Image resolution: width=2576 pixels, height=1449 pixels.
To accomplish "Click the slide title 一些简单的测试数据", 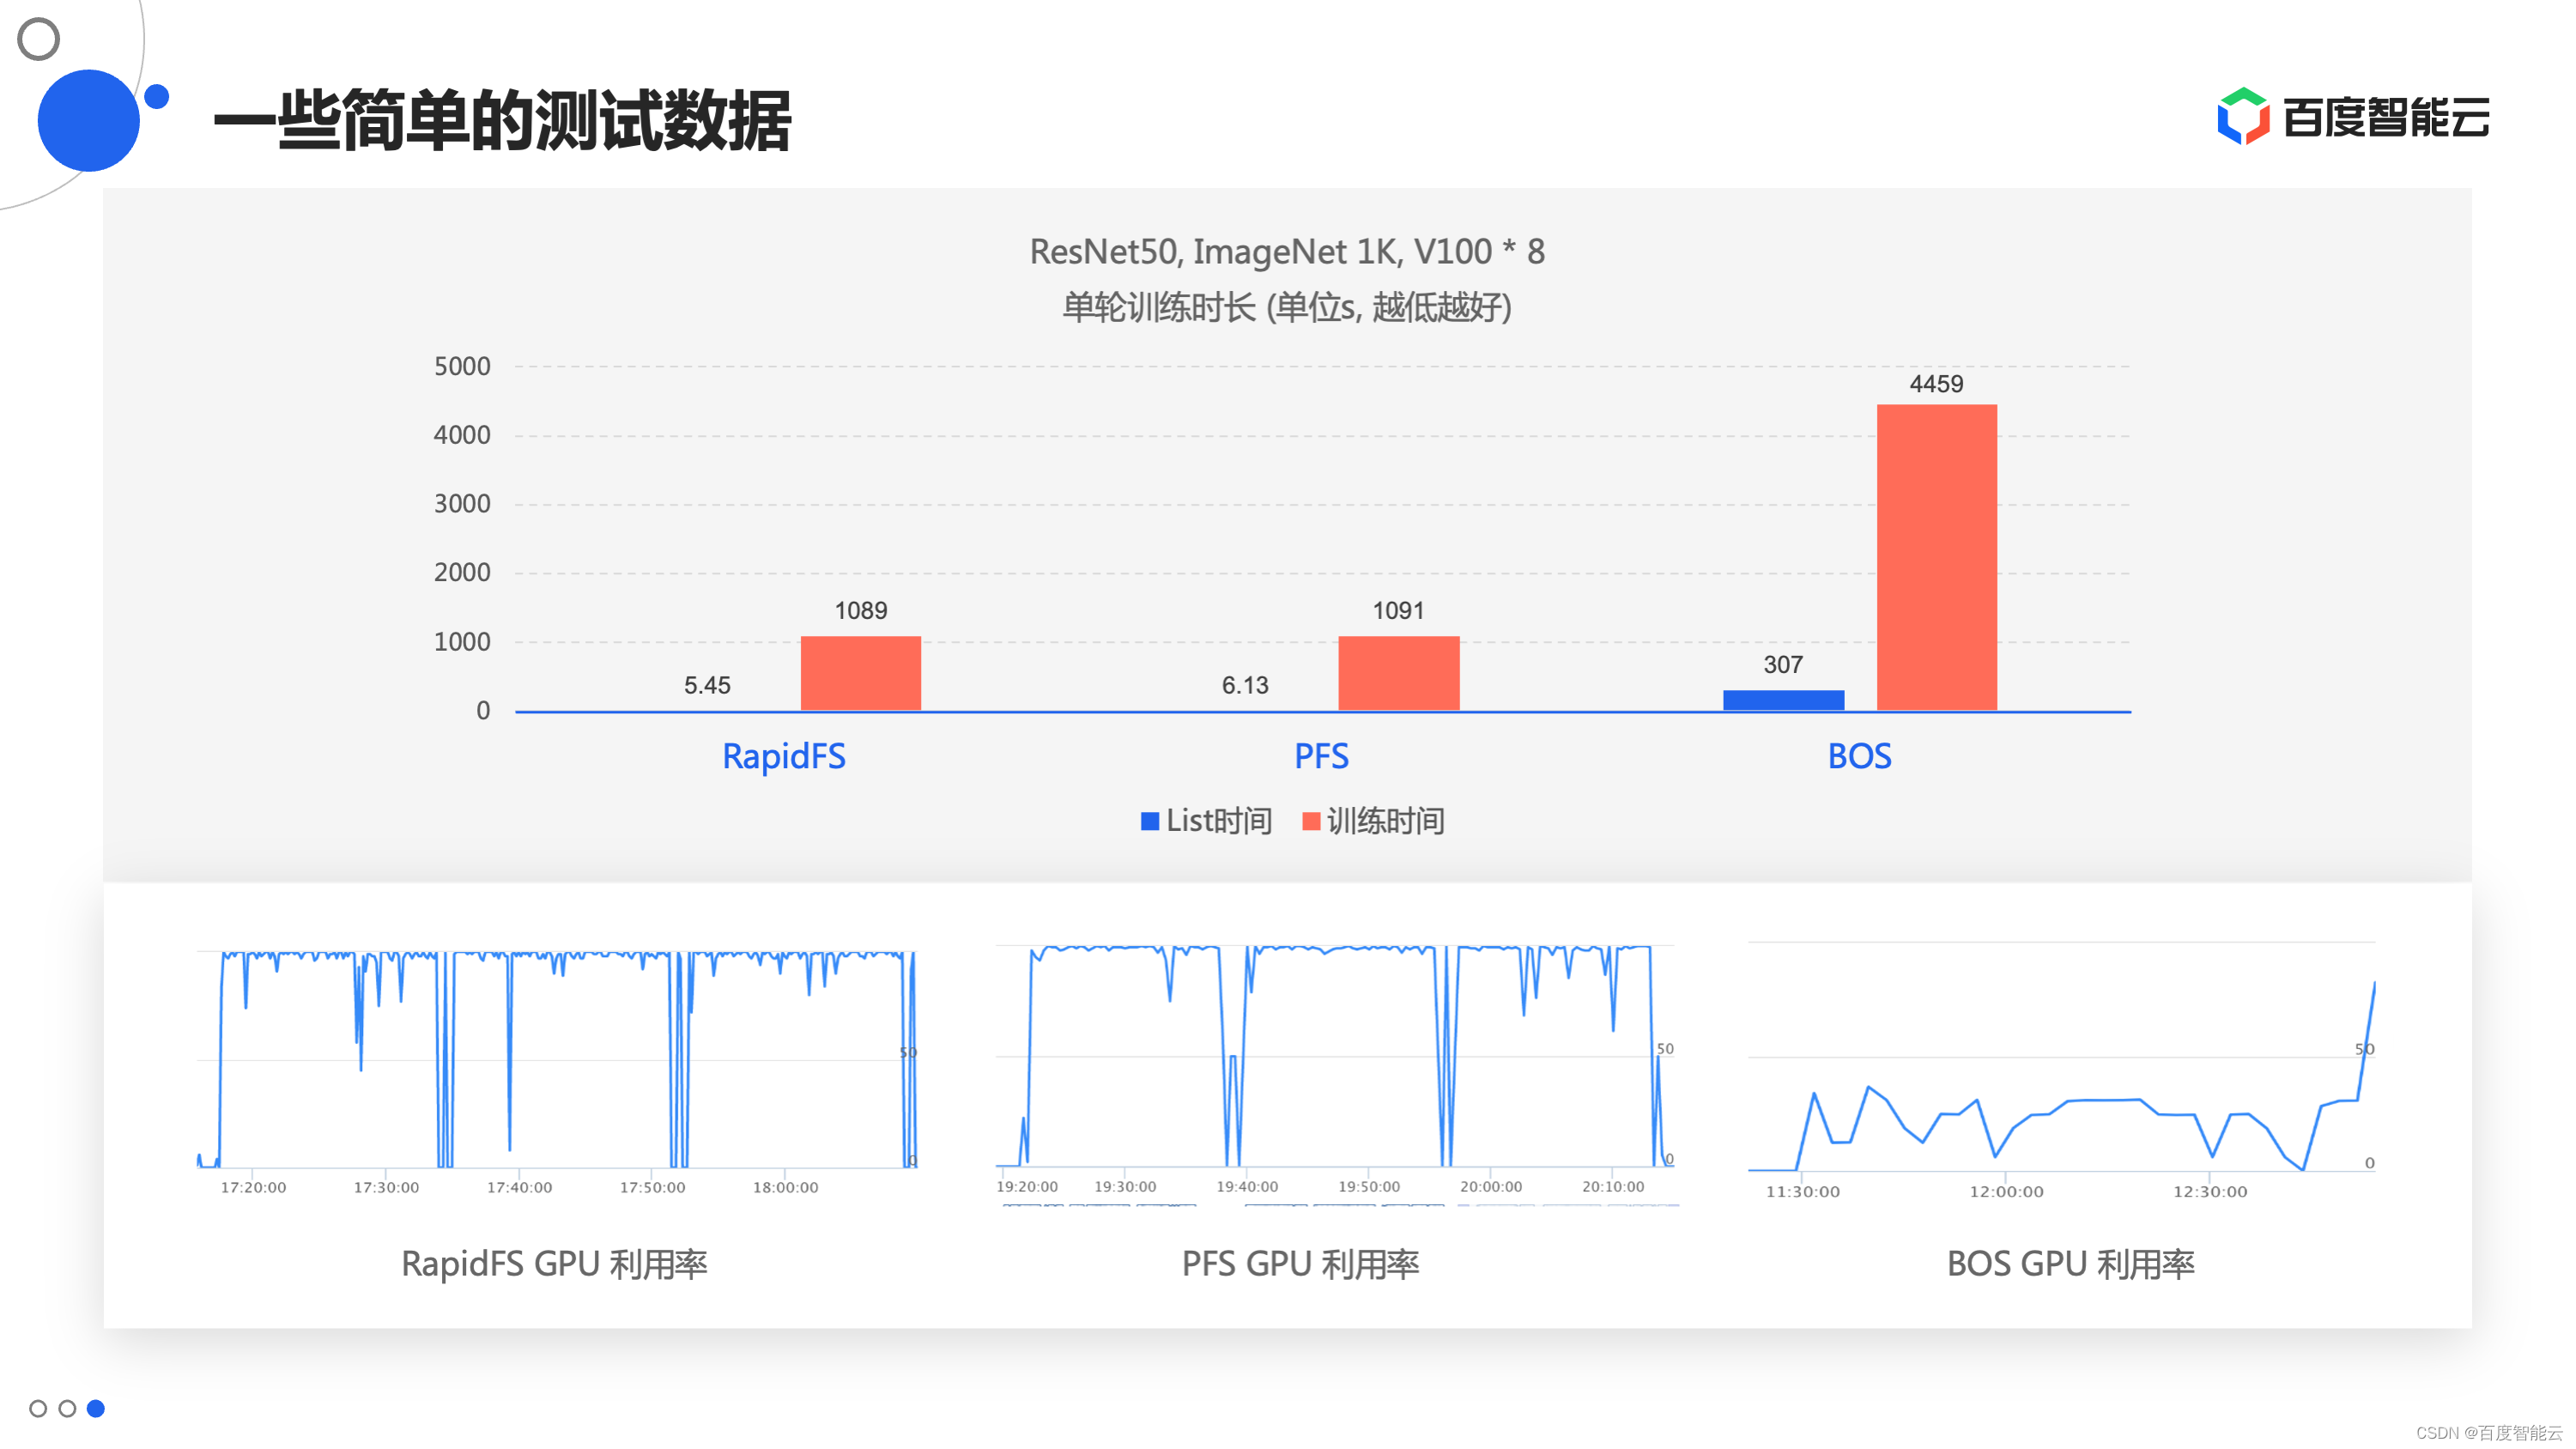I will (x=502, y=120).
